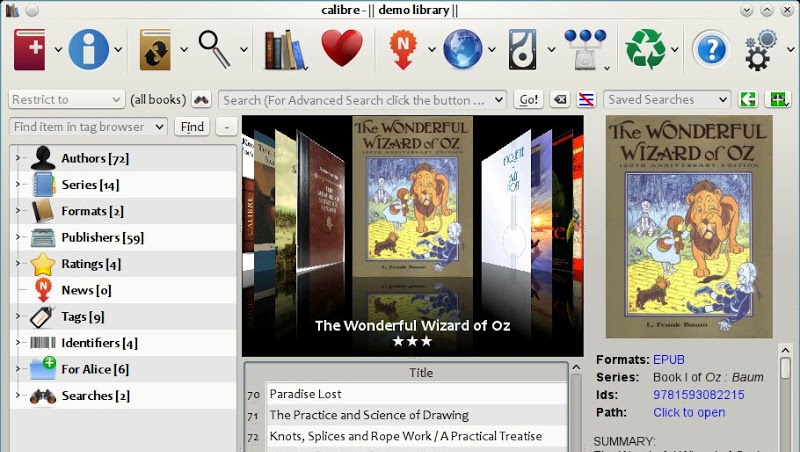Open dropdown arrow next to Add books

coord(58,49)
